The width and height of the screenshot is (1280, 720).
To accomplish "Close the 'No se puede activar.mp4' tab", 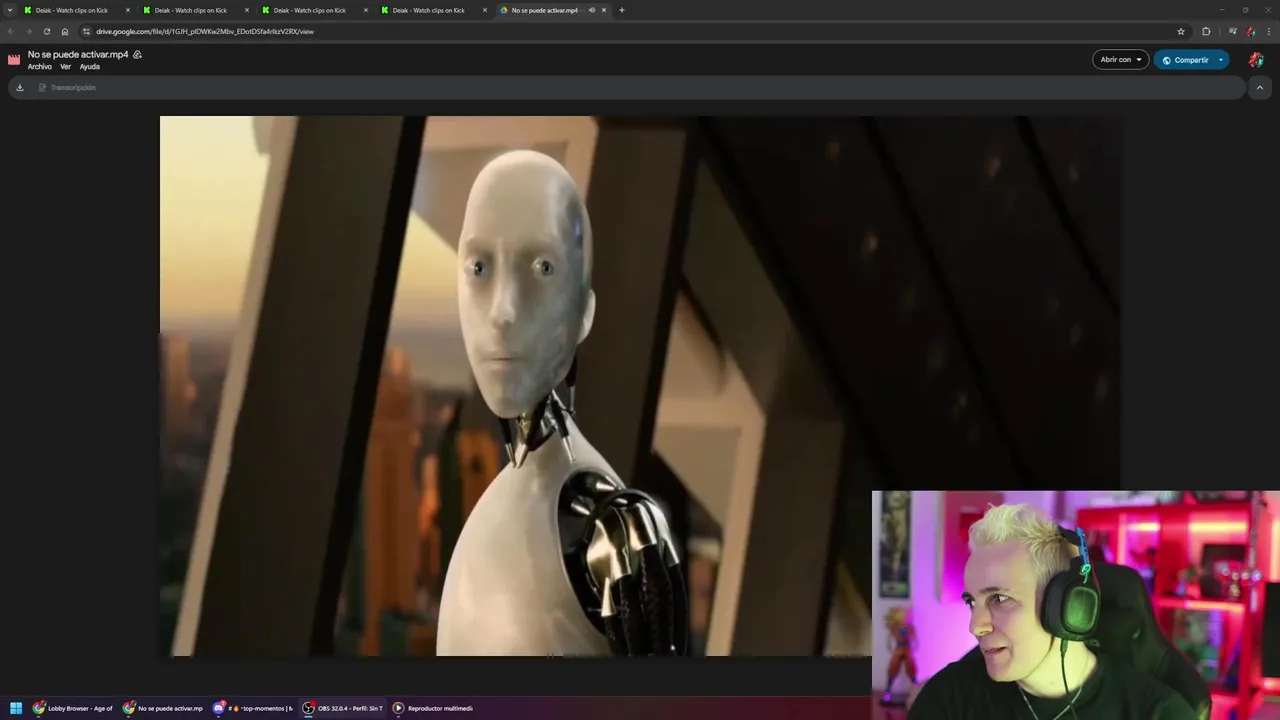I will pos(604,10).
